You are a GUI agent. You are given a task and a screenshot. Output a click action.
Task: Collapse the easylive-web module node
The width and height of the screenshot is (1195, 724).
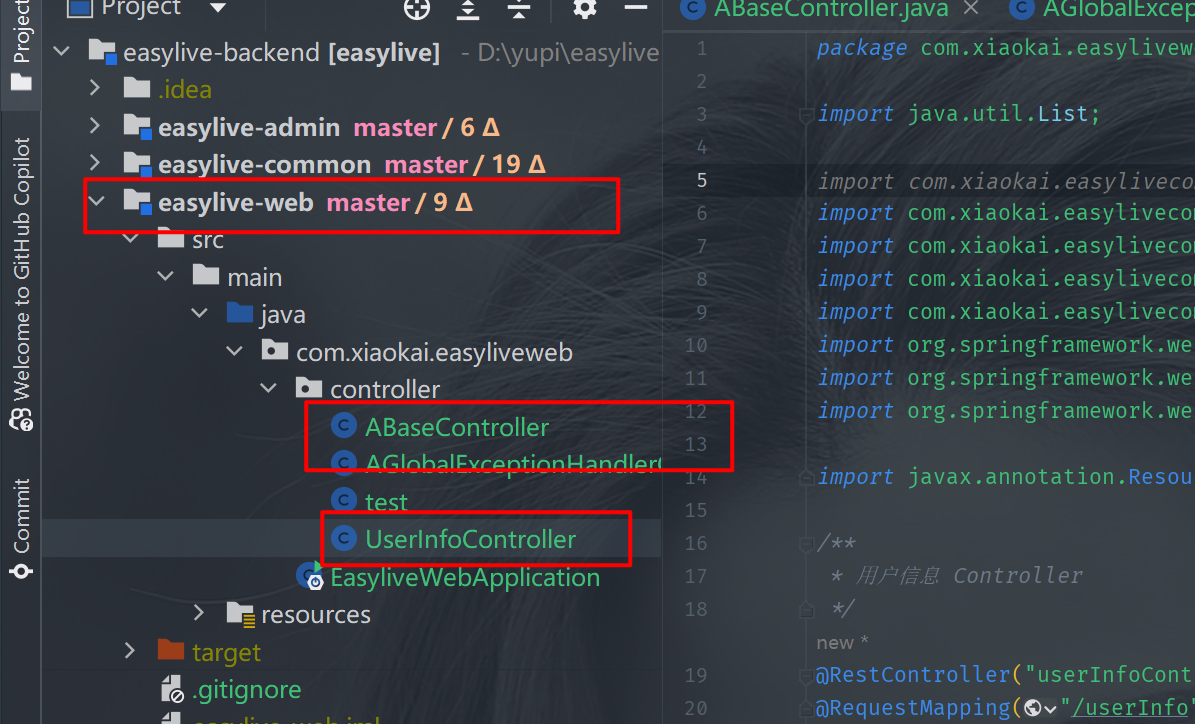pyautogui.click(x=96, y=202)
